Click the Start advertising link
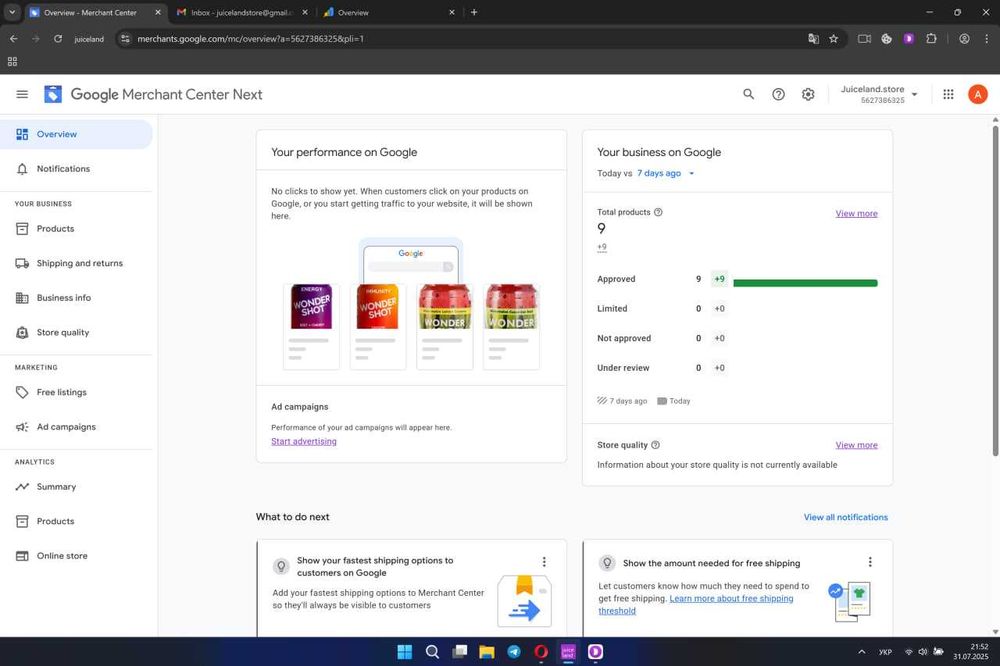 [x=304, y=441]
